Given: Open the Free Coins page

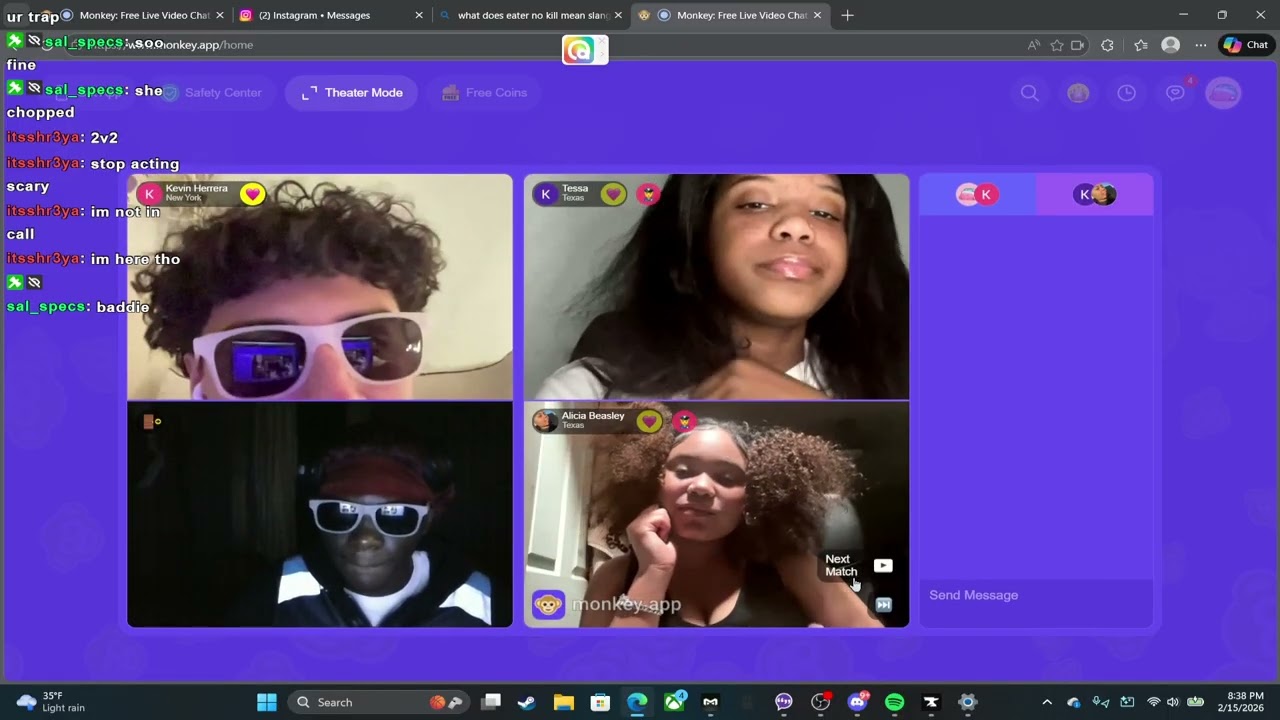Looking at the screenshot, I should 484,92.
